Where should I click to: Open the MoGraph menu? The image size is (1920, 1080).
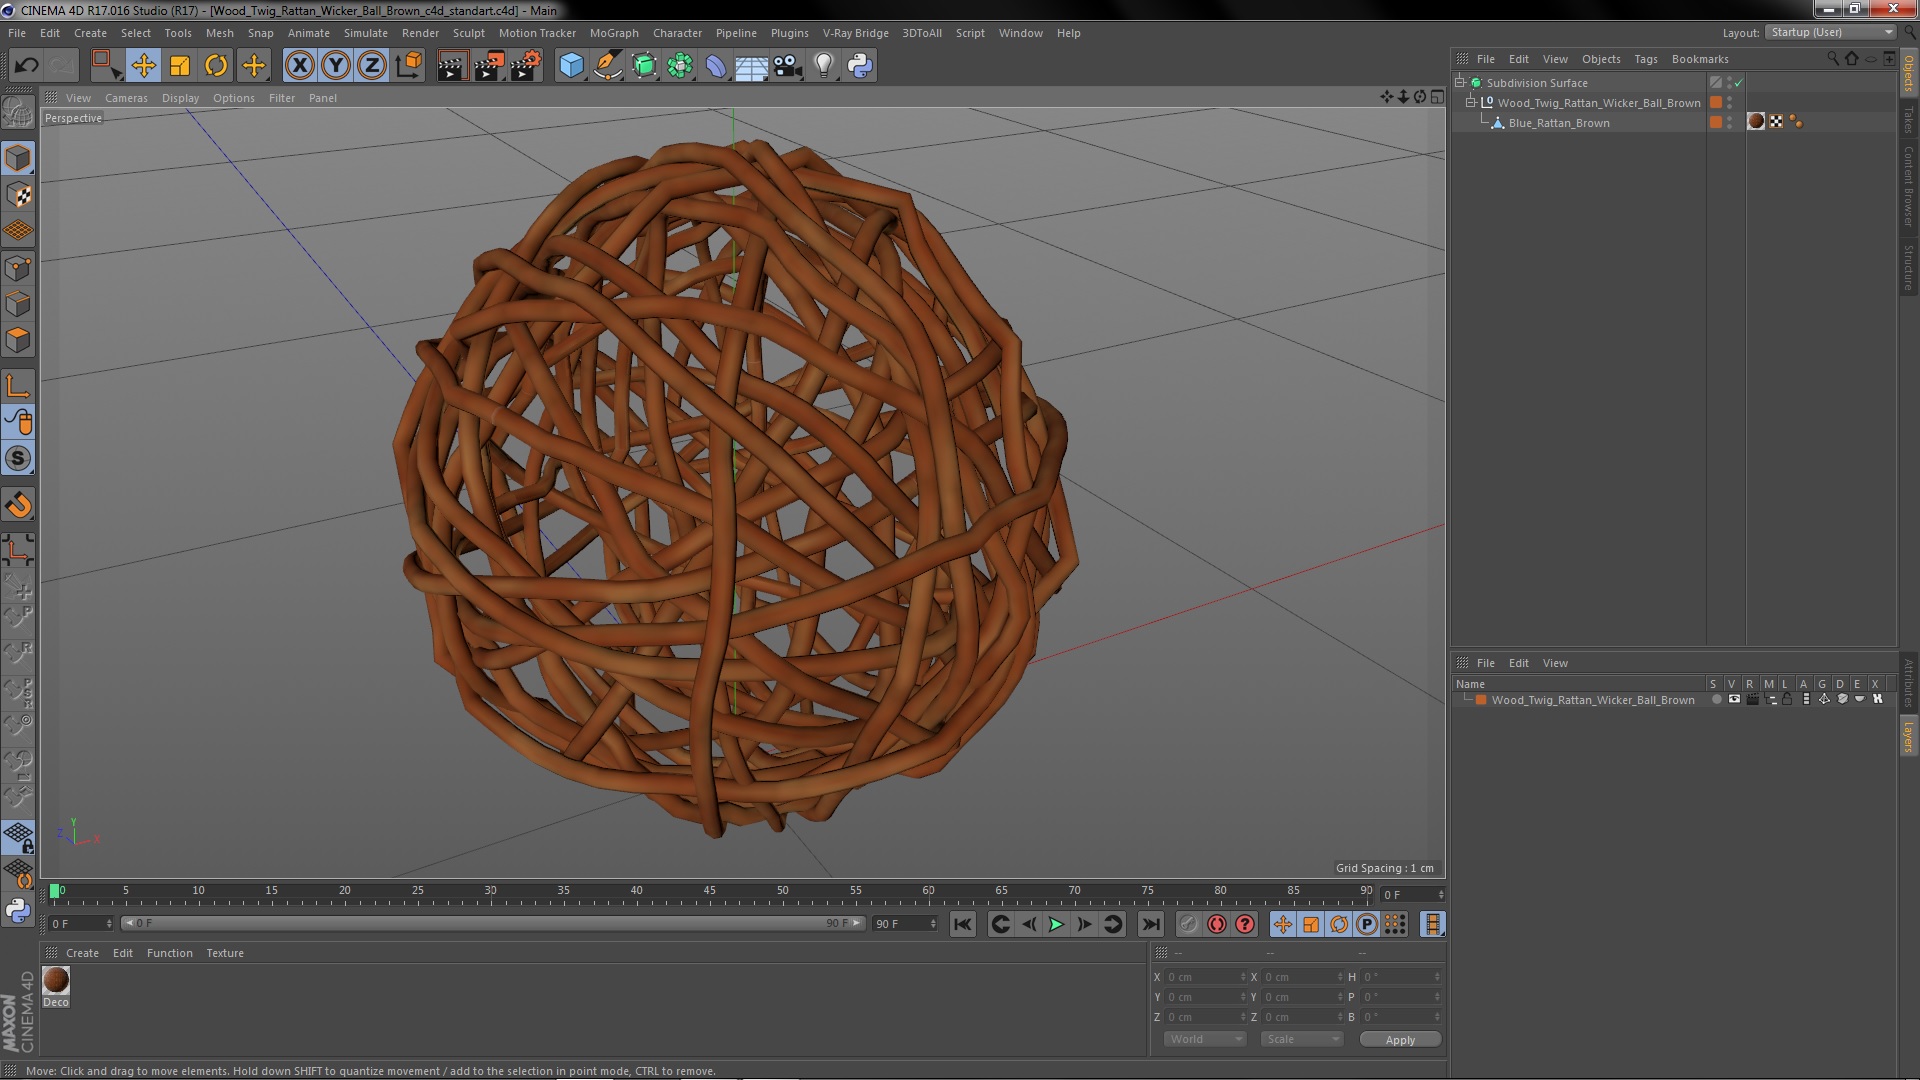point(614,33)
